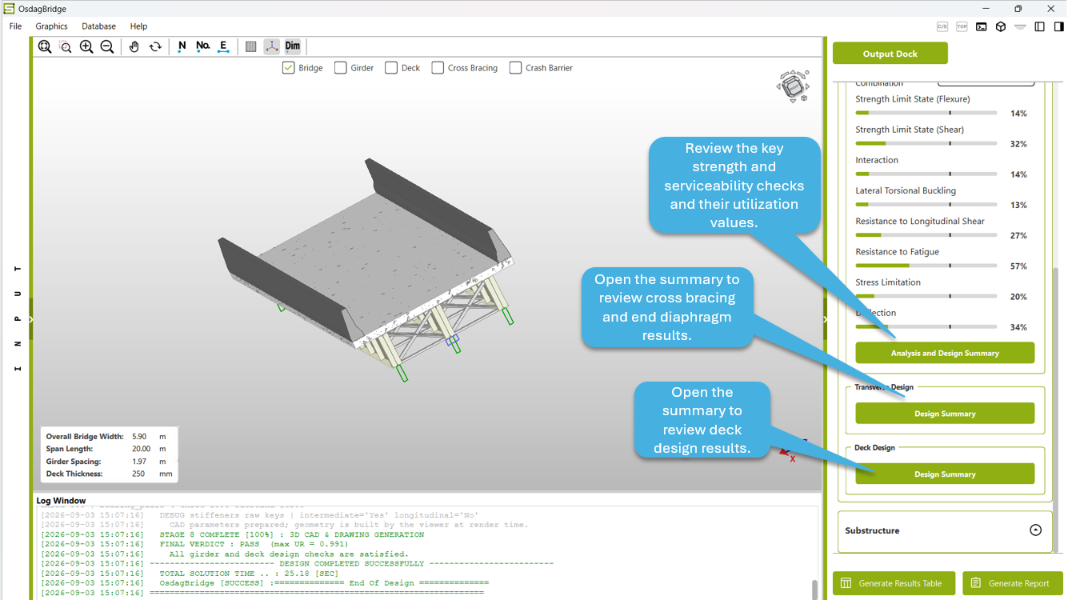Viewport: 1067px width, 600px height.
Task: Open the Combination dropdown
Action: (986, 83)
